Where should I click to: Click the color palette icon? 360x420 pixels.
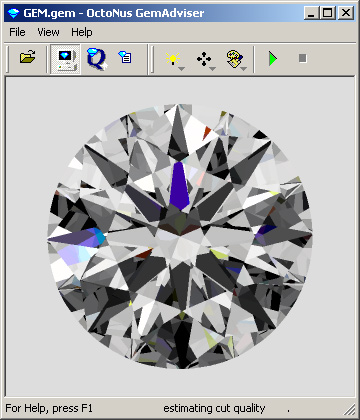235,59
